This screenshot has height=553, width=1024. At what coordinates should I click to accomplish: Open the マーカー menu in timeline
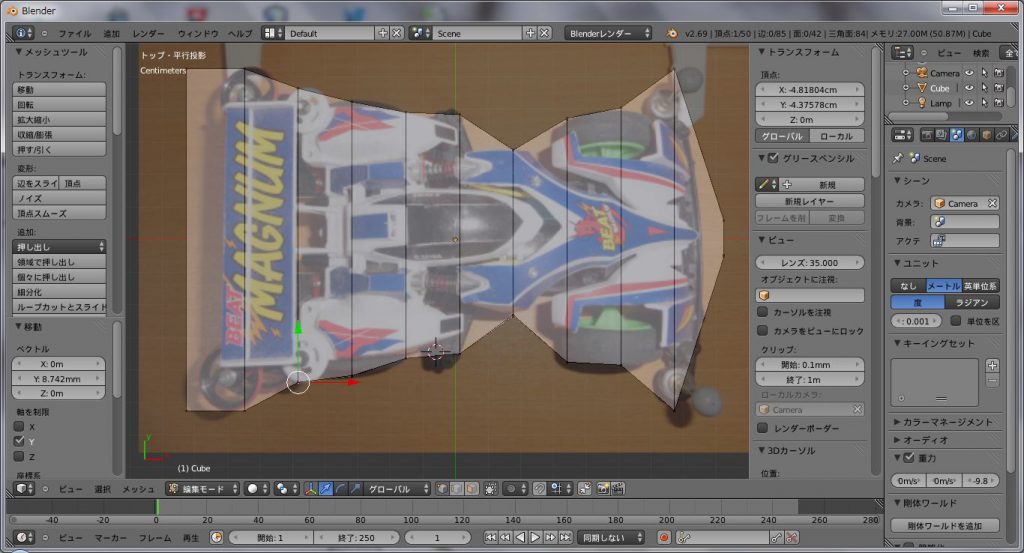pos(110,538)
